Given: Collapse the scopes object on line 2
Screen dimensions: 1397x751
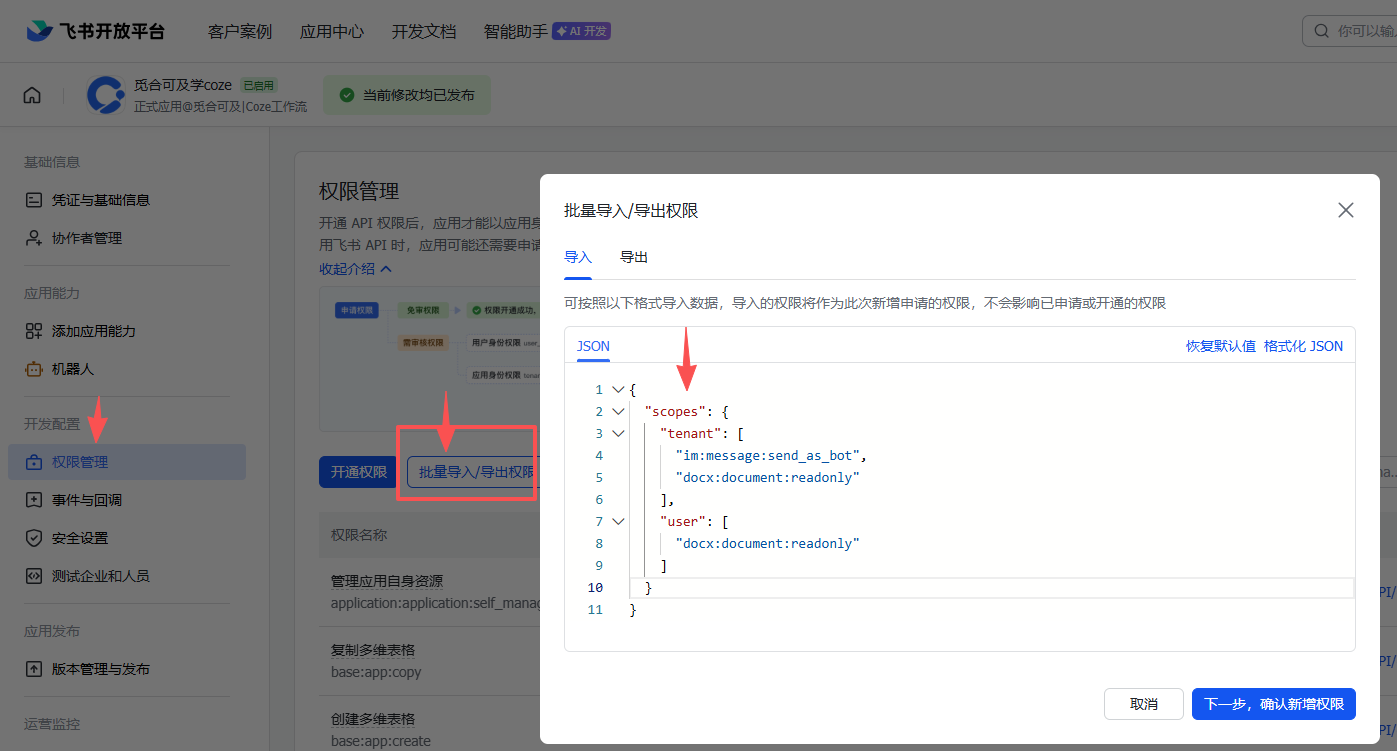Looking at the screenshot, I should click(x=617, y=411).
